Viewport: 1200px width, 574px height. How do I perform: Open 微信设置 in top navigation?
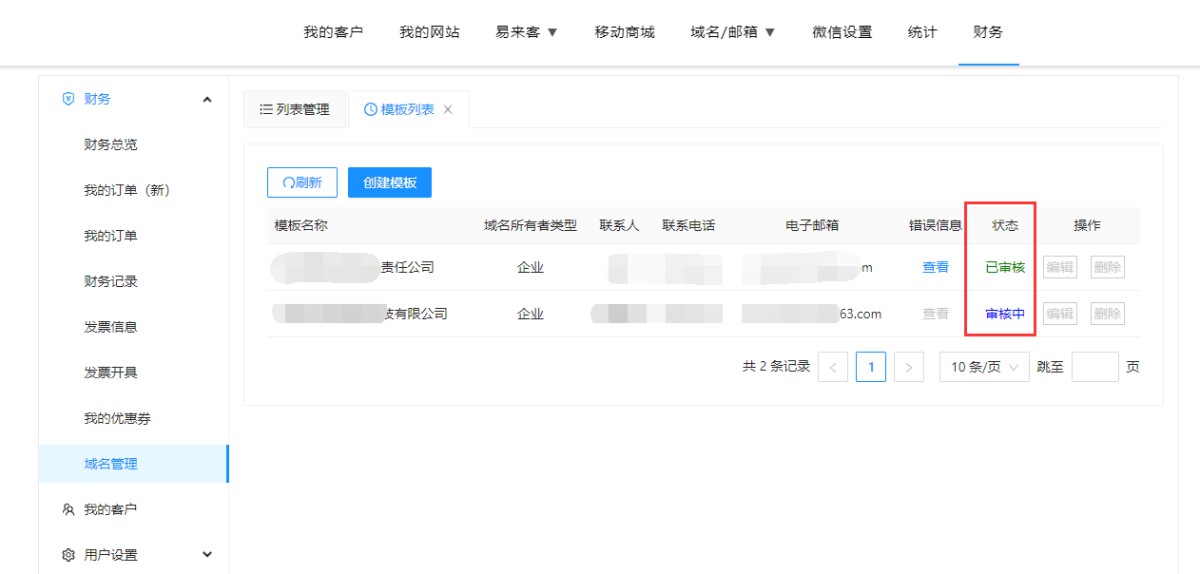click(842, 32)
